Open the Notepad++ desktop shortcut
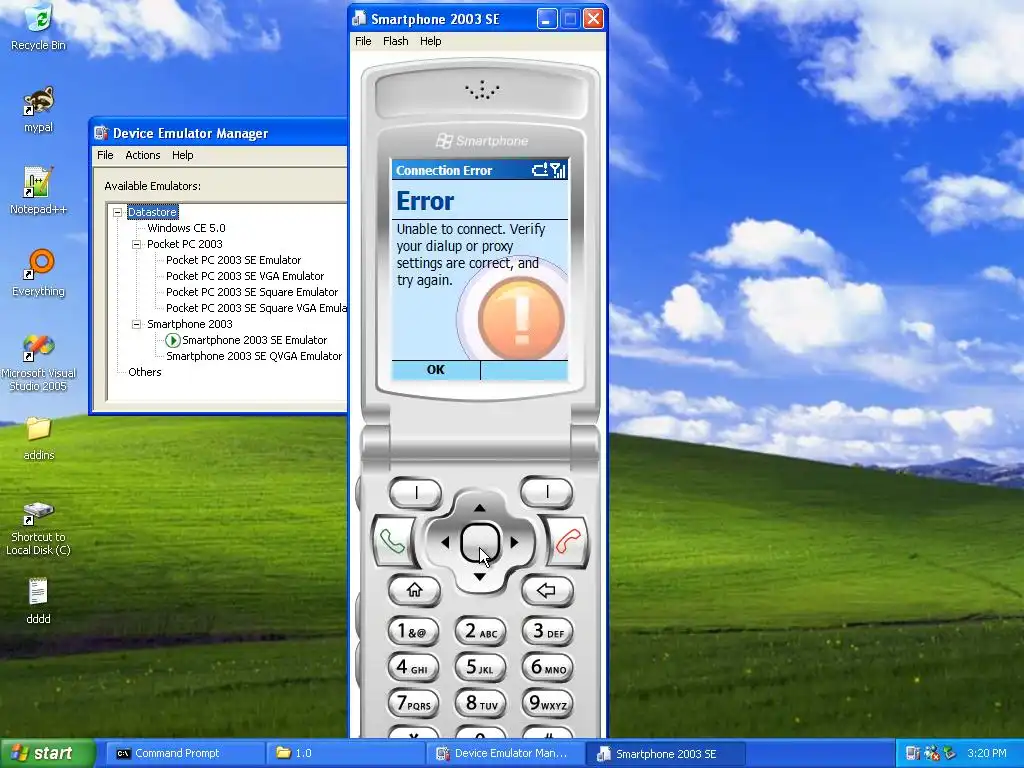 (x=39, y=191)
